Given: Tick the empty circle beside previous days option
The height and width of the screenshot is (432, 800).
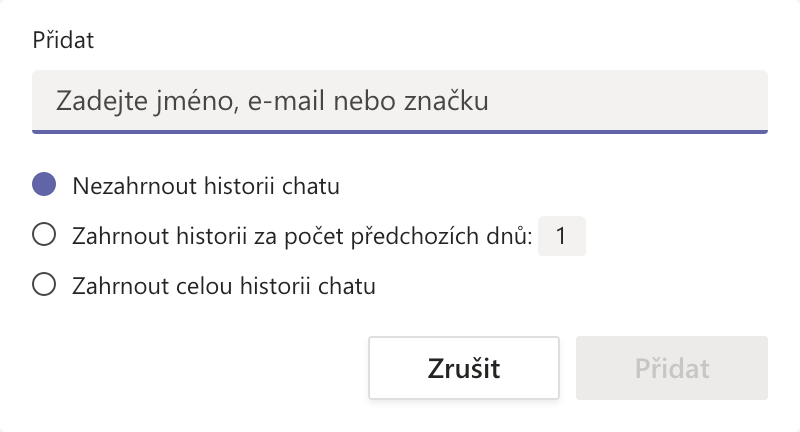Looking at the screenshot, I should (43, 236).
